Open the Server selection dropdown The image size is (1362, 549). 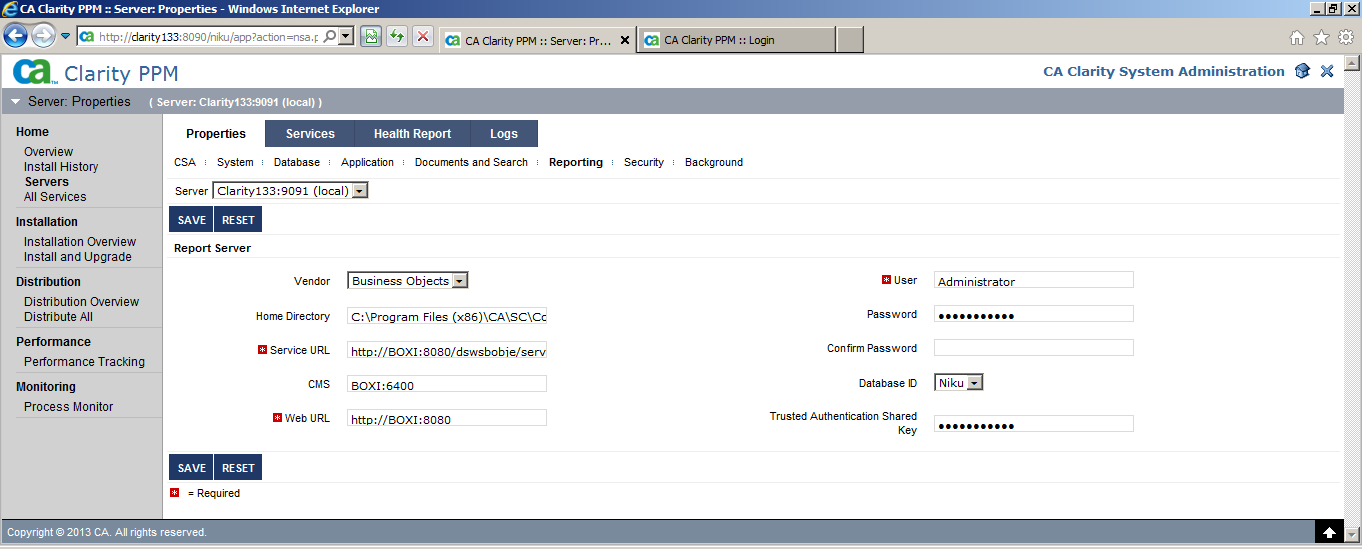pyautogui.click(x=290, y=190)
